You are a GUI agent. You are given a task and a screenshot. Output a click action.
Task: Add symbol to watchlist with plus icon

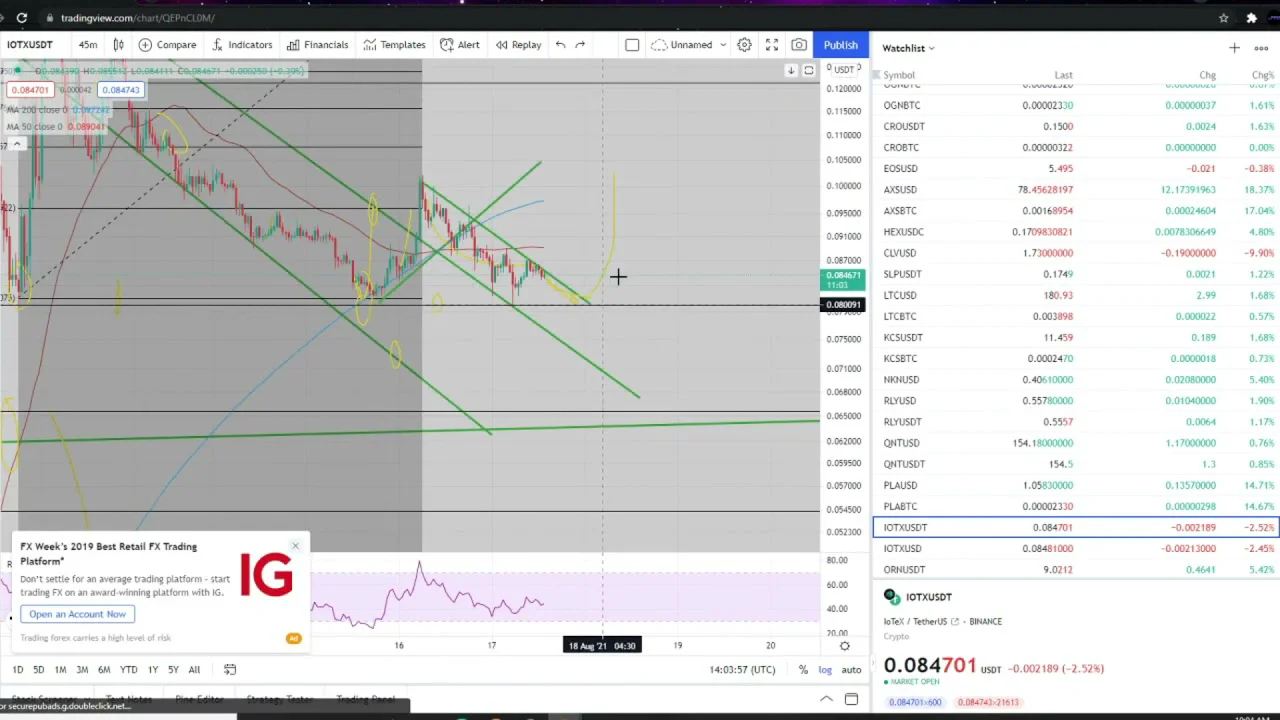pyautogui.click(x=1234, y=48)
